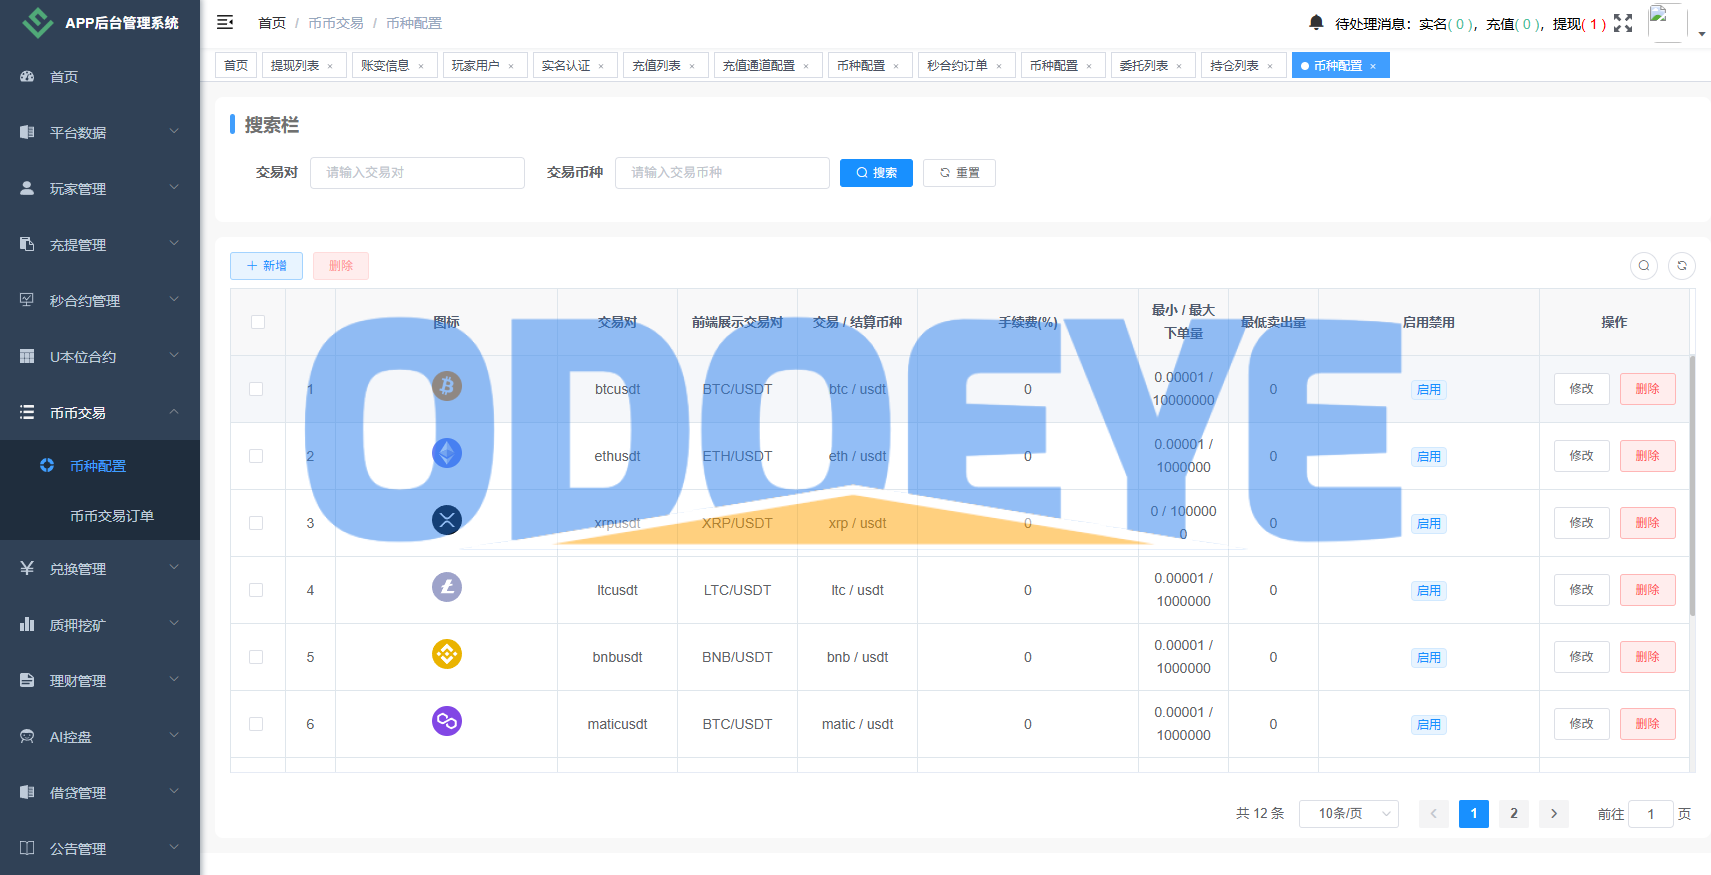Image resolution: width=1711 pixels, height=875 pixels.
Task: Click 公告管理 sidebar icon
Action: (x=27, y=848)
